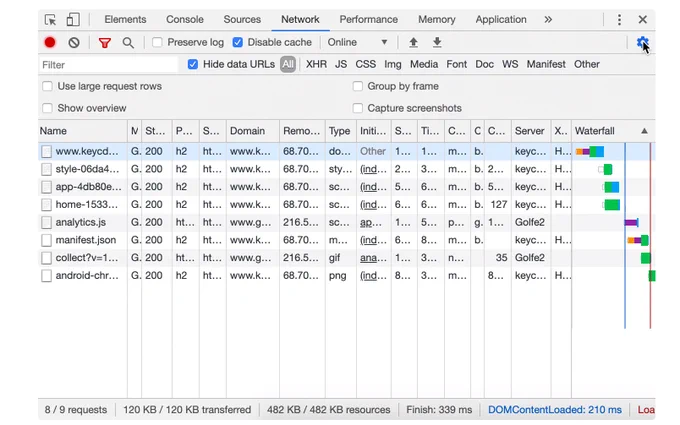This screenshot has height=425, width=680.
Task: Open the Application tab
Action: tap(501, 20)
